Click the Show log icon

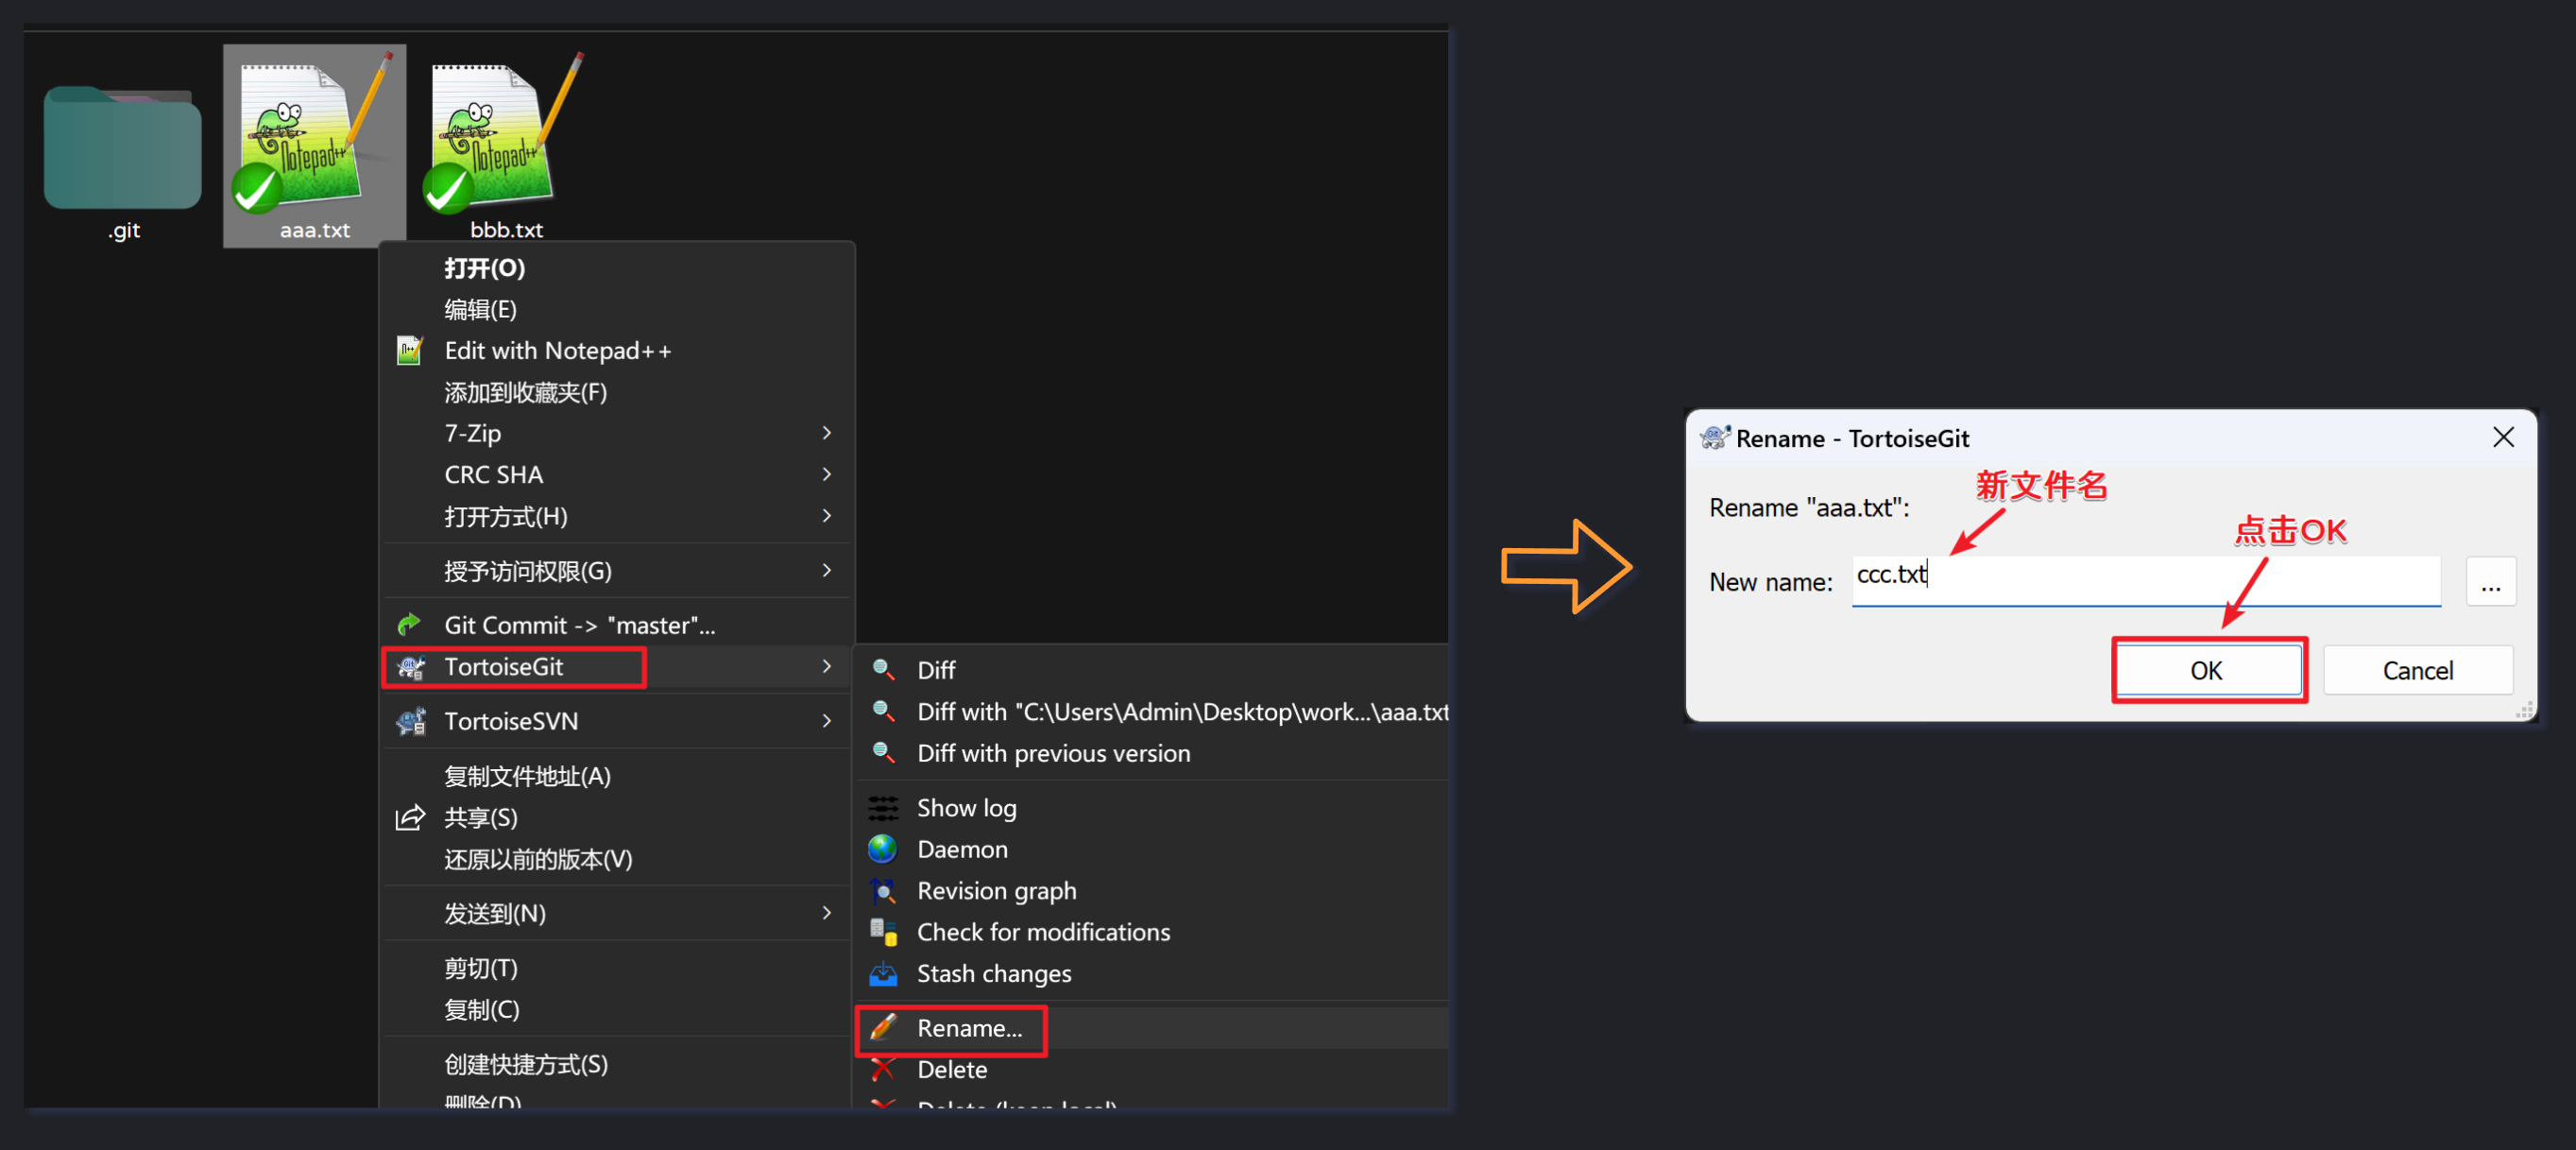point(883,807)
